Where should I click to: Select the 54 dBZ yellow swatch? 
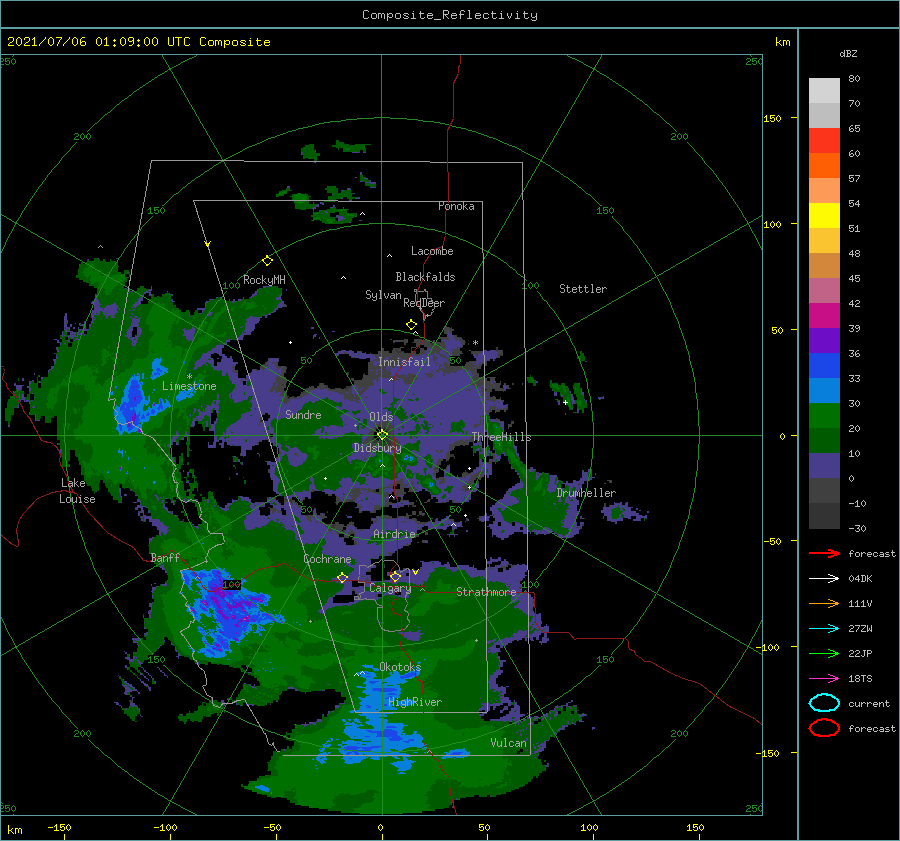point(824,216)
